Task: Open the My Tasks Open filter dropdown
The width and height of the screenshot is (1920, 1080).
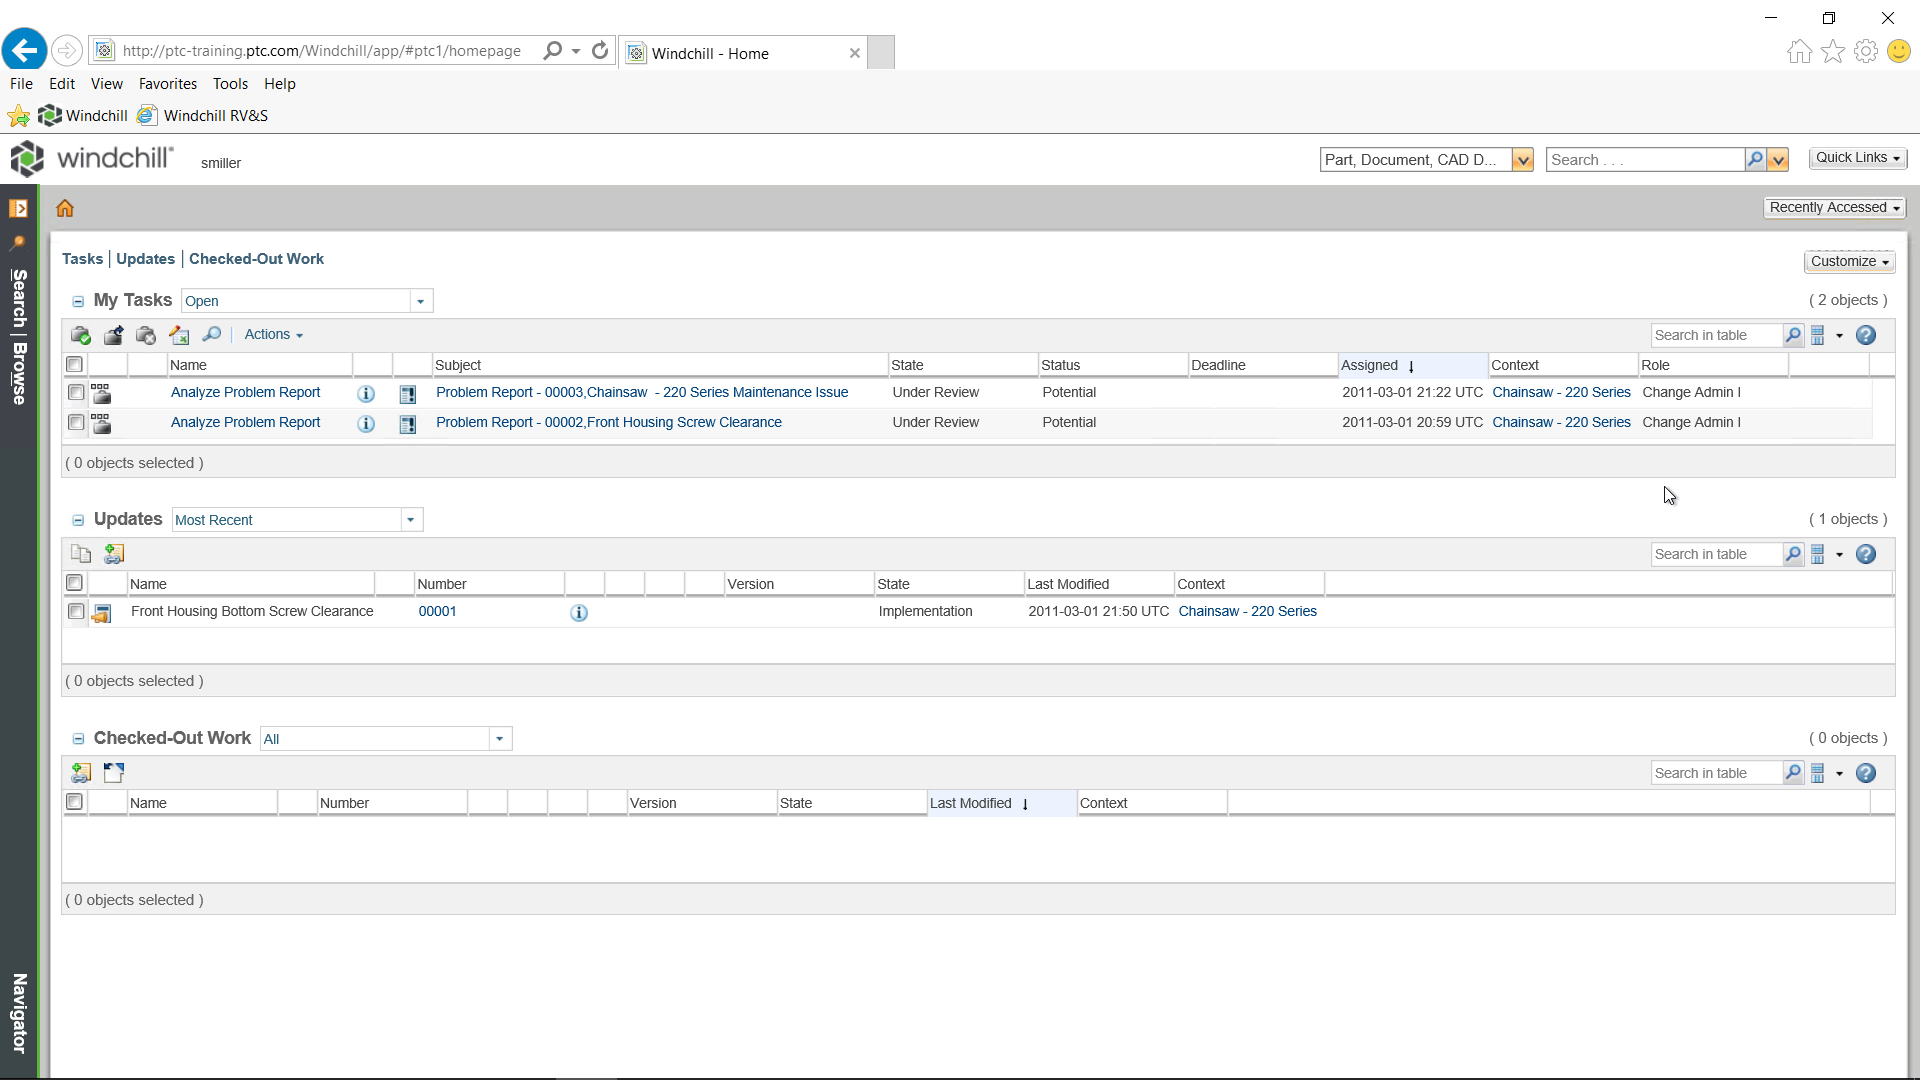Action: [x=421, y=301]
